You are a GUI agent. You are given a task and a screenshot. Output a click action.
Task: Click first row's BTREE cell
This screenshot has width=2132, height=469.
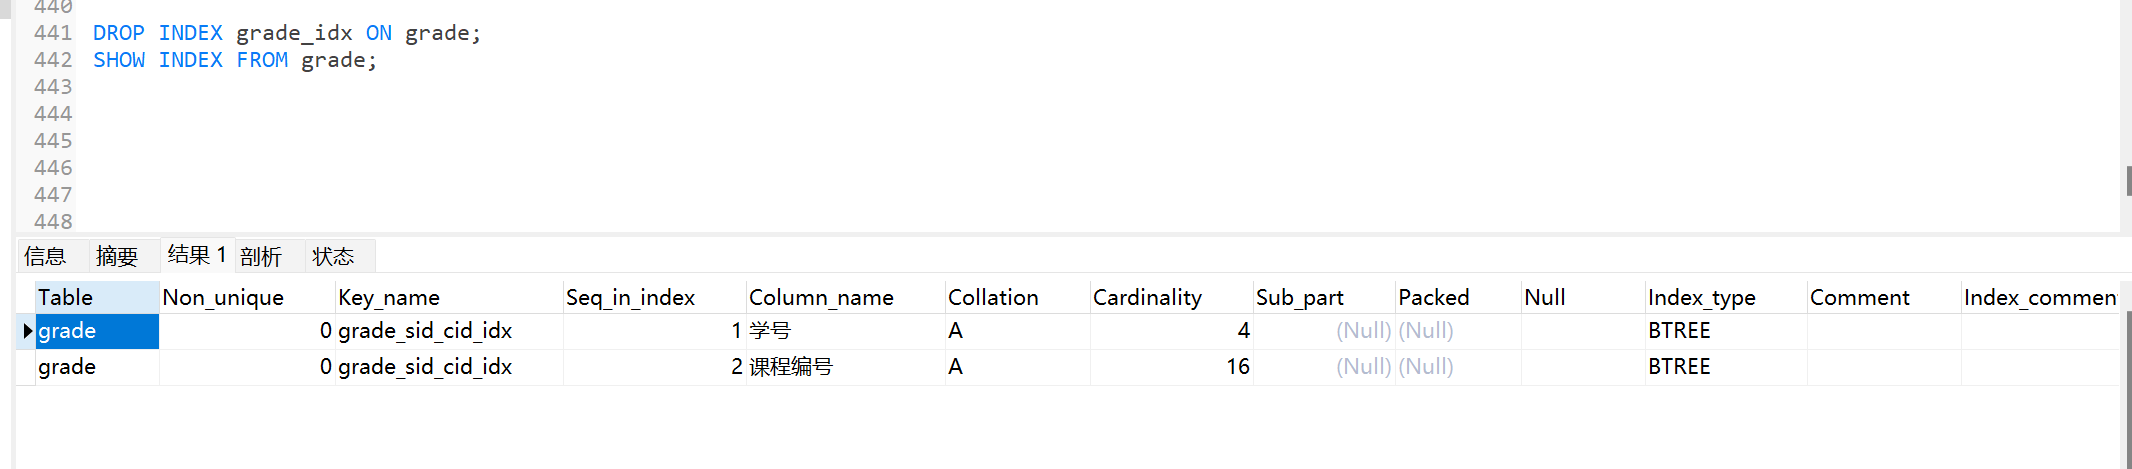click(1679, 331)
